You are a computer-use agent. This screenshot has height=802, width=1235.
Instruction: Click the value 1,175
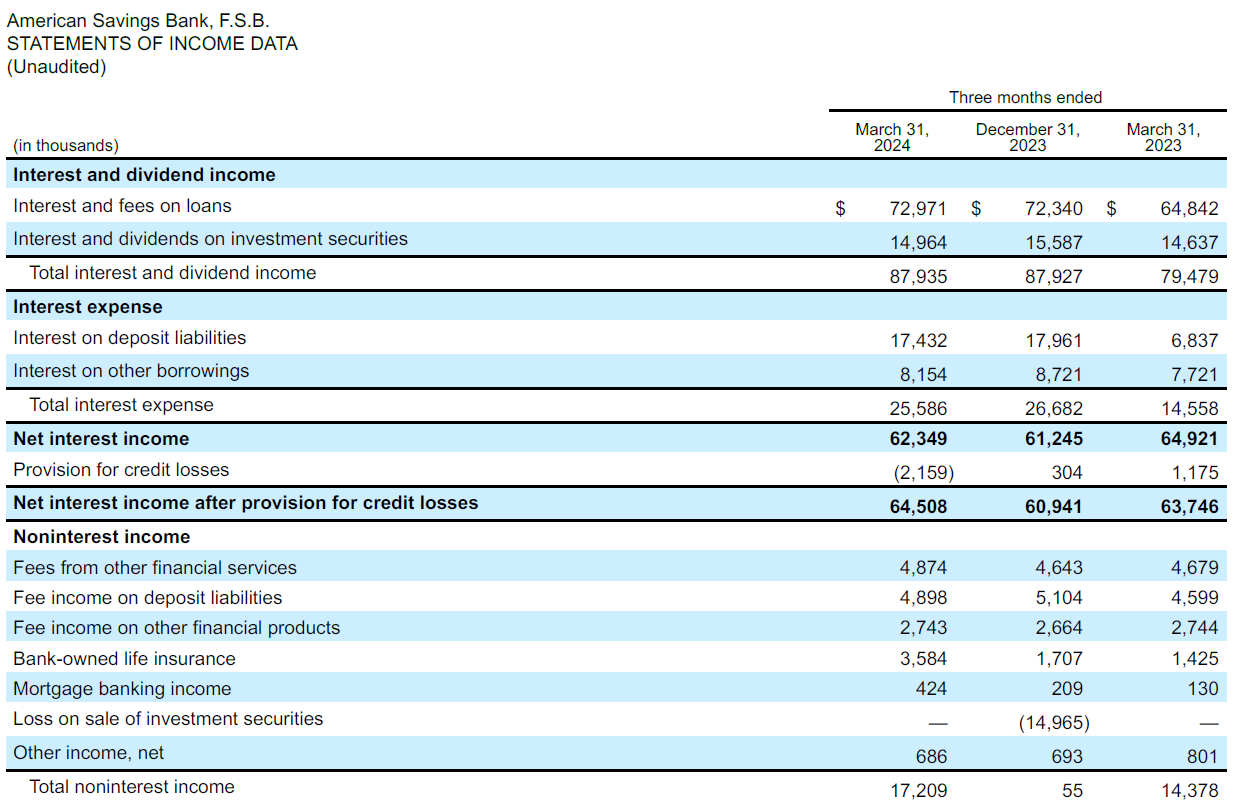1195,473
